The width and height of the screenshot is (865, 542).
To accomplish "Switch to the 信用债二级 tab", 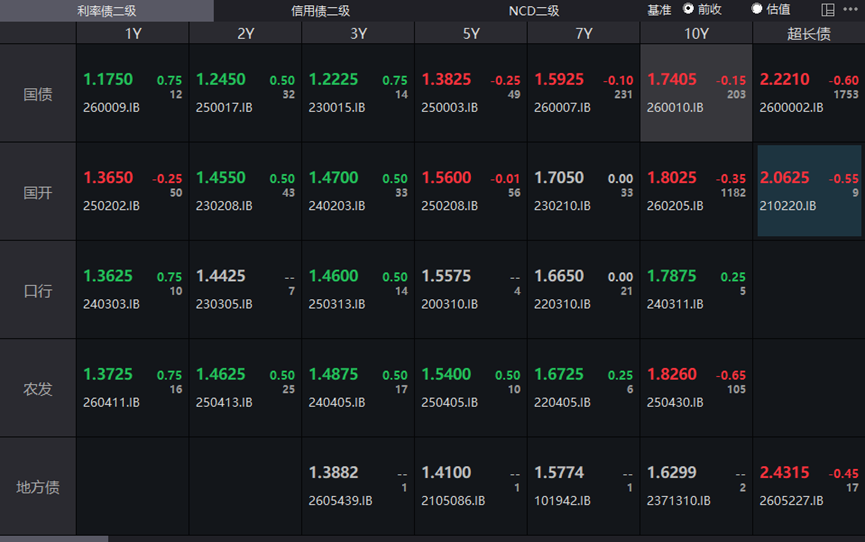I will click(x=320, y=10).
